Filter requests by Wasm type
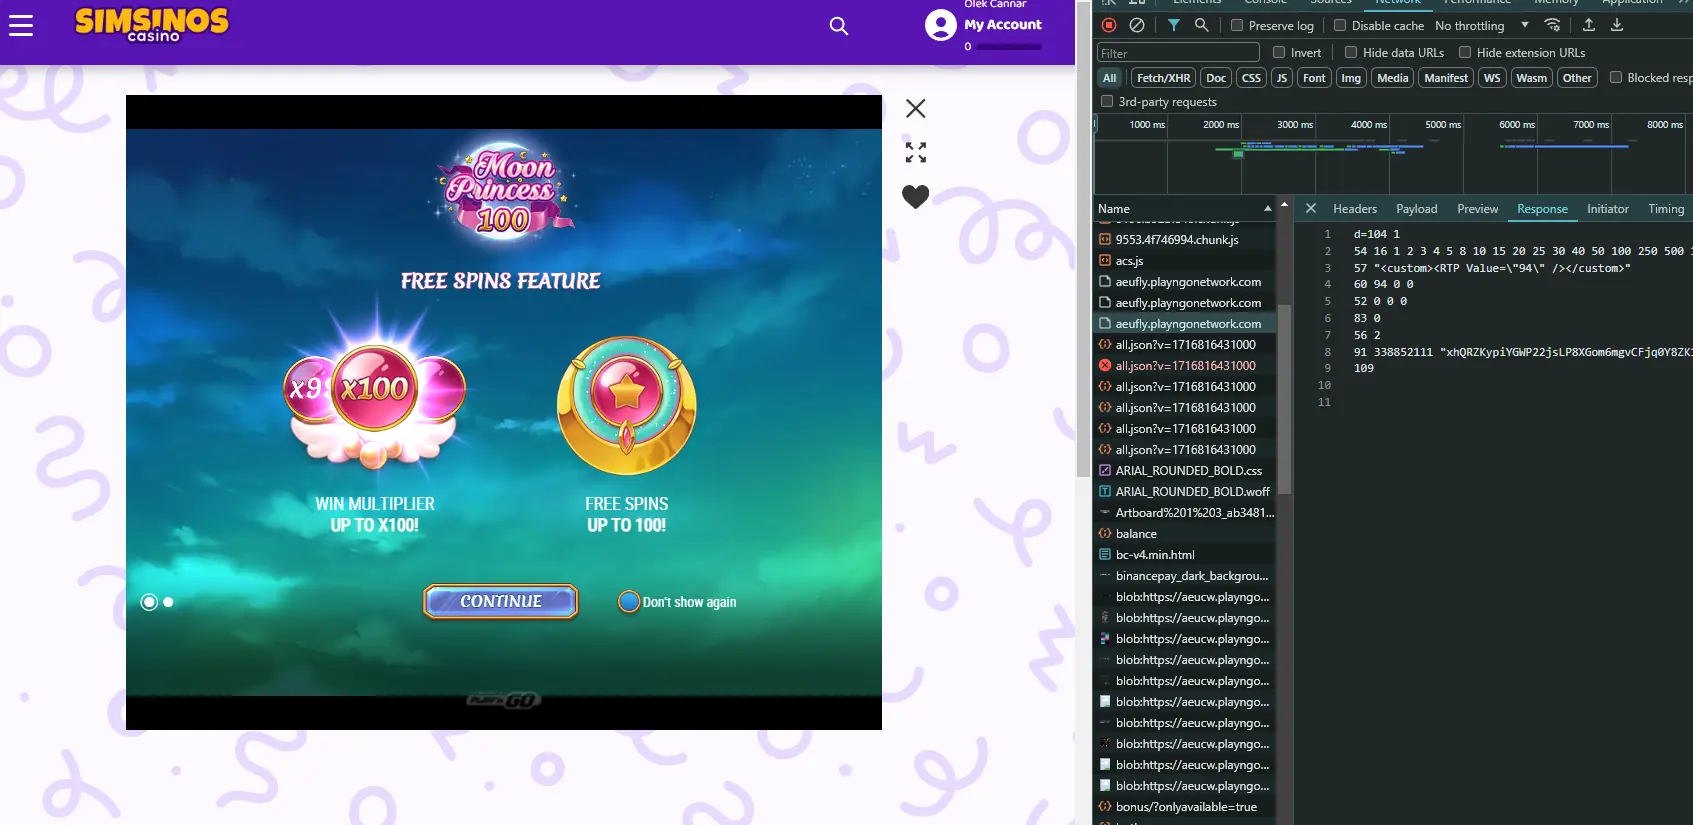 1531,78
